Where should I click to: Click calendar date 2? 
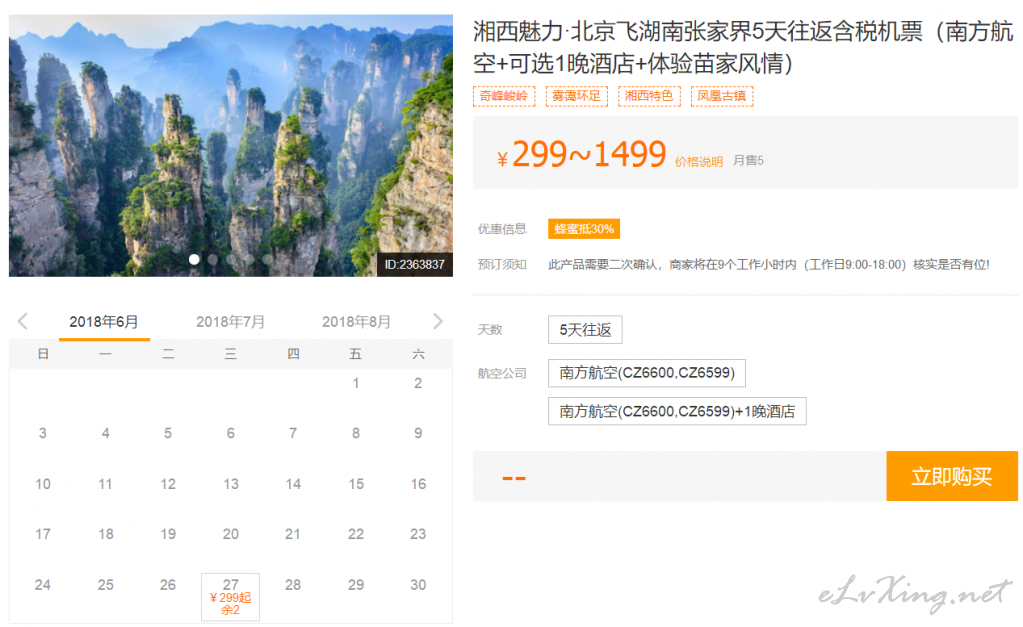pos(418,383)
